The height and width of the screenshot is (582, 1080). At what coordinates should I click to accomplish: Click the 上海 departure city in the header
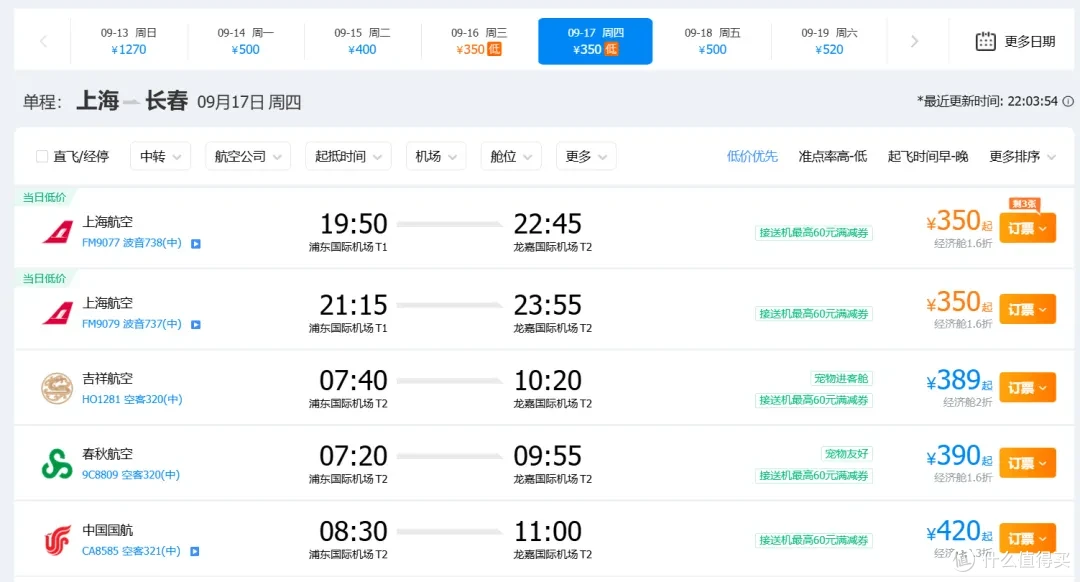(x=97, y=101)
